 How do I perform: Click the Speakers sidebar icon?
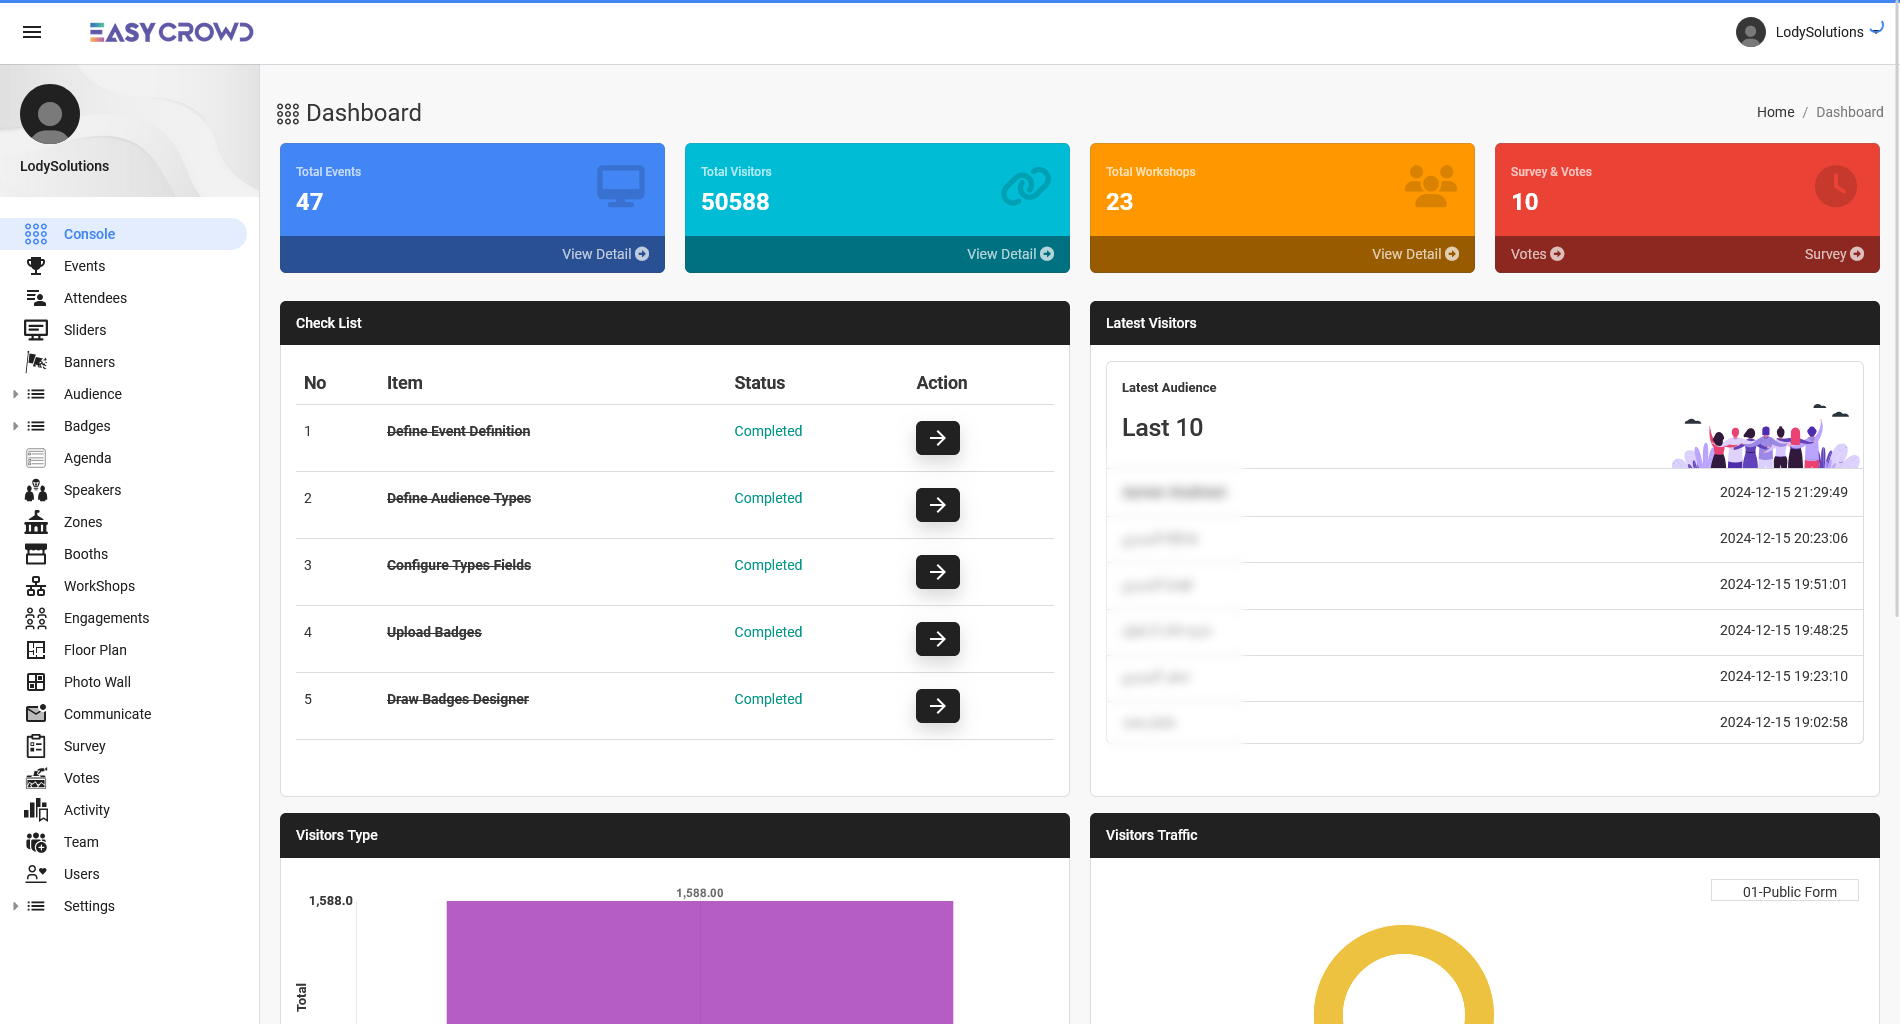pos(36,490)
